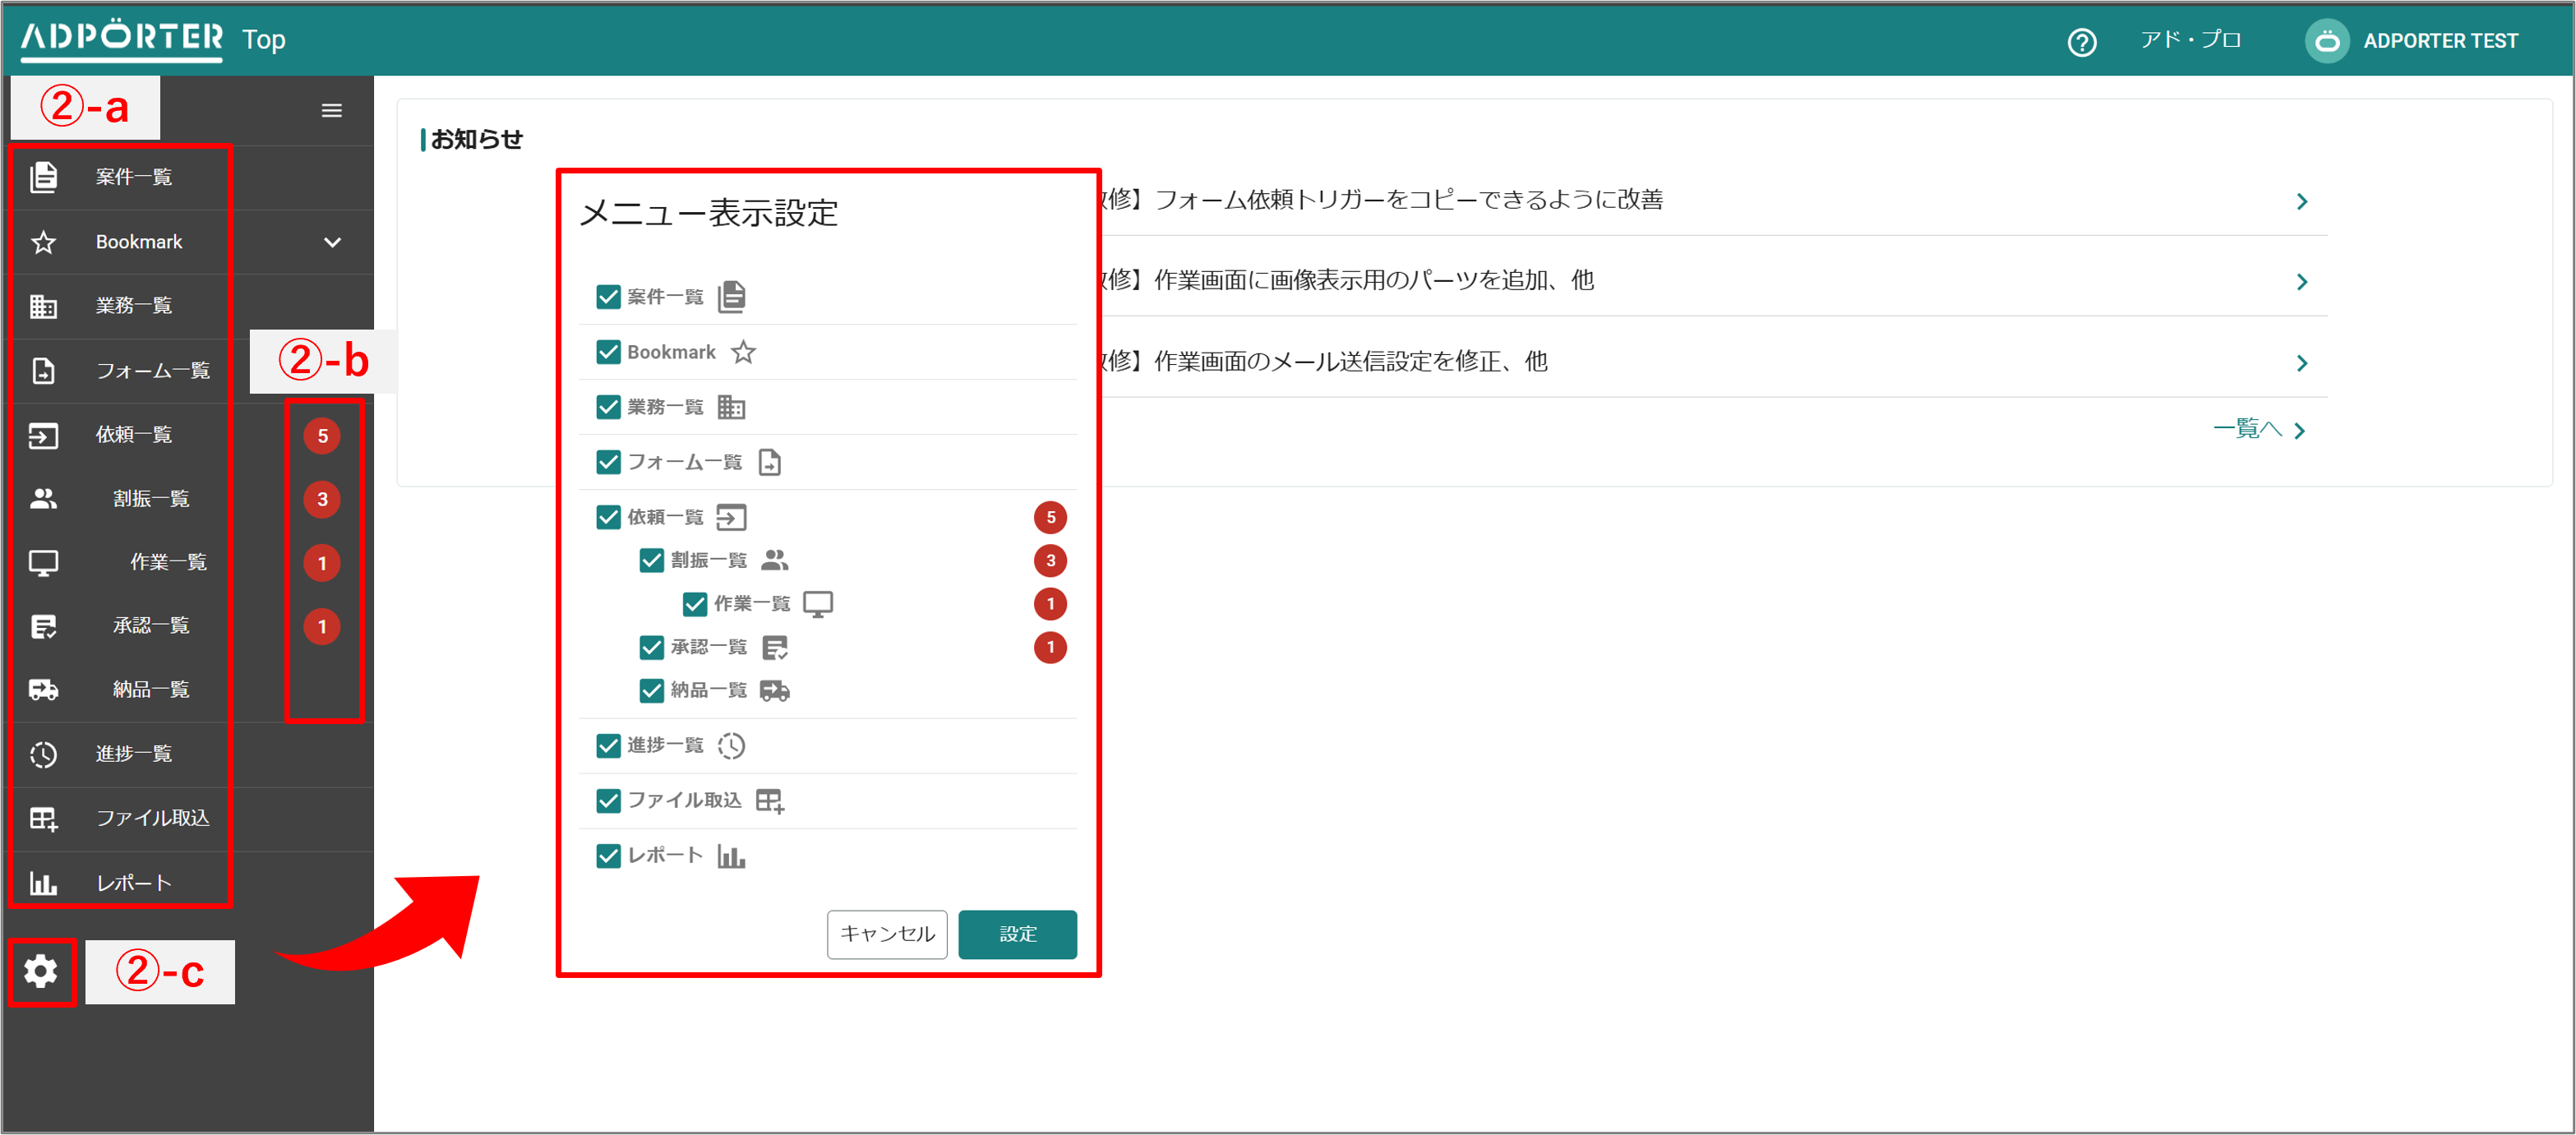Toggle 依頼一覧 checkbox in dialog
Image resolution: width=2576 pixels, height=1135 pixels.
(x=608, y=517)
